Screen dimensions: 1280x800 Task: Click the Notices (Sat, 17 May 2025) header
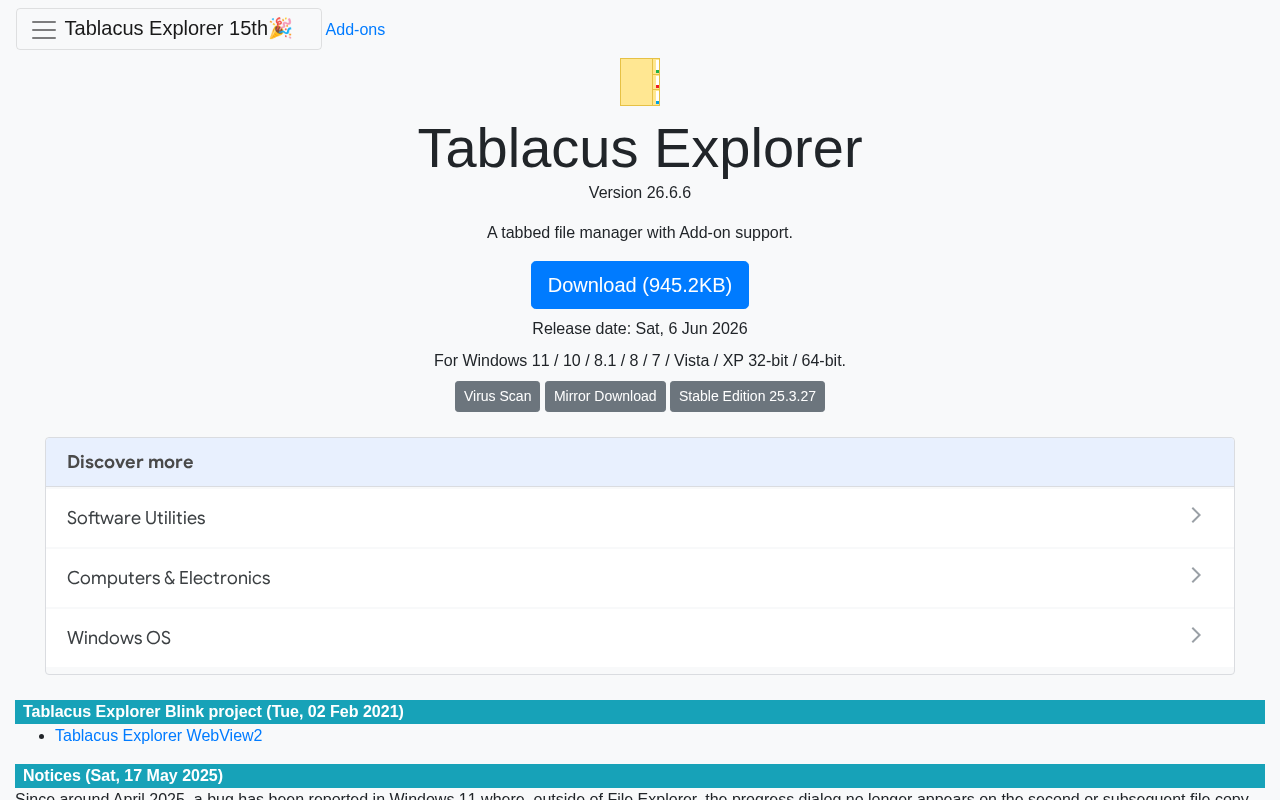click(x=640, y=776)
